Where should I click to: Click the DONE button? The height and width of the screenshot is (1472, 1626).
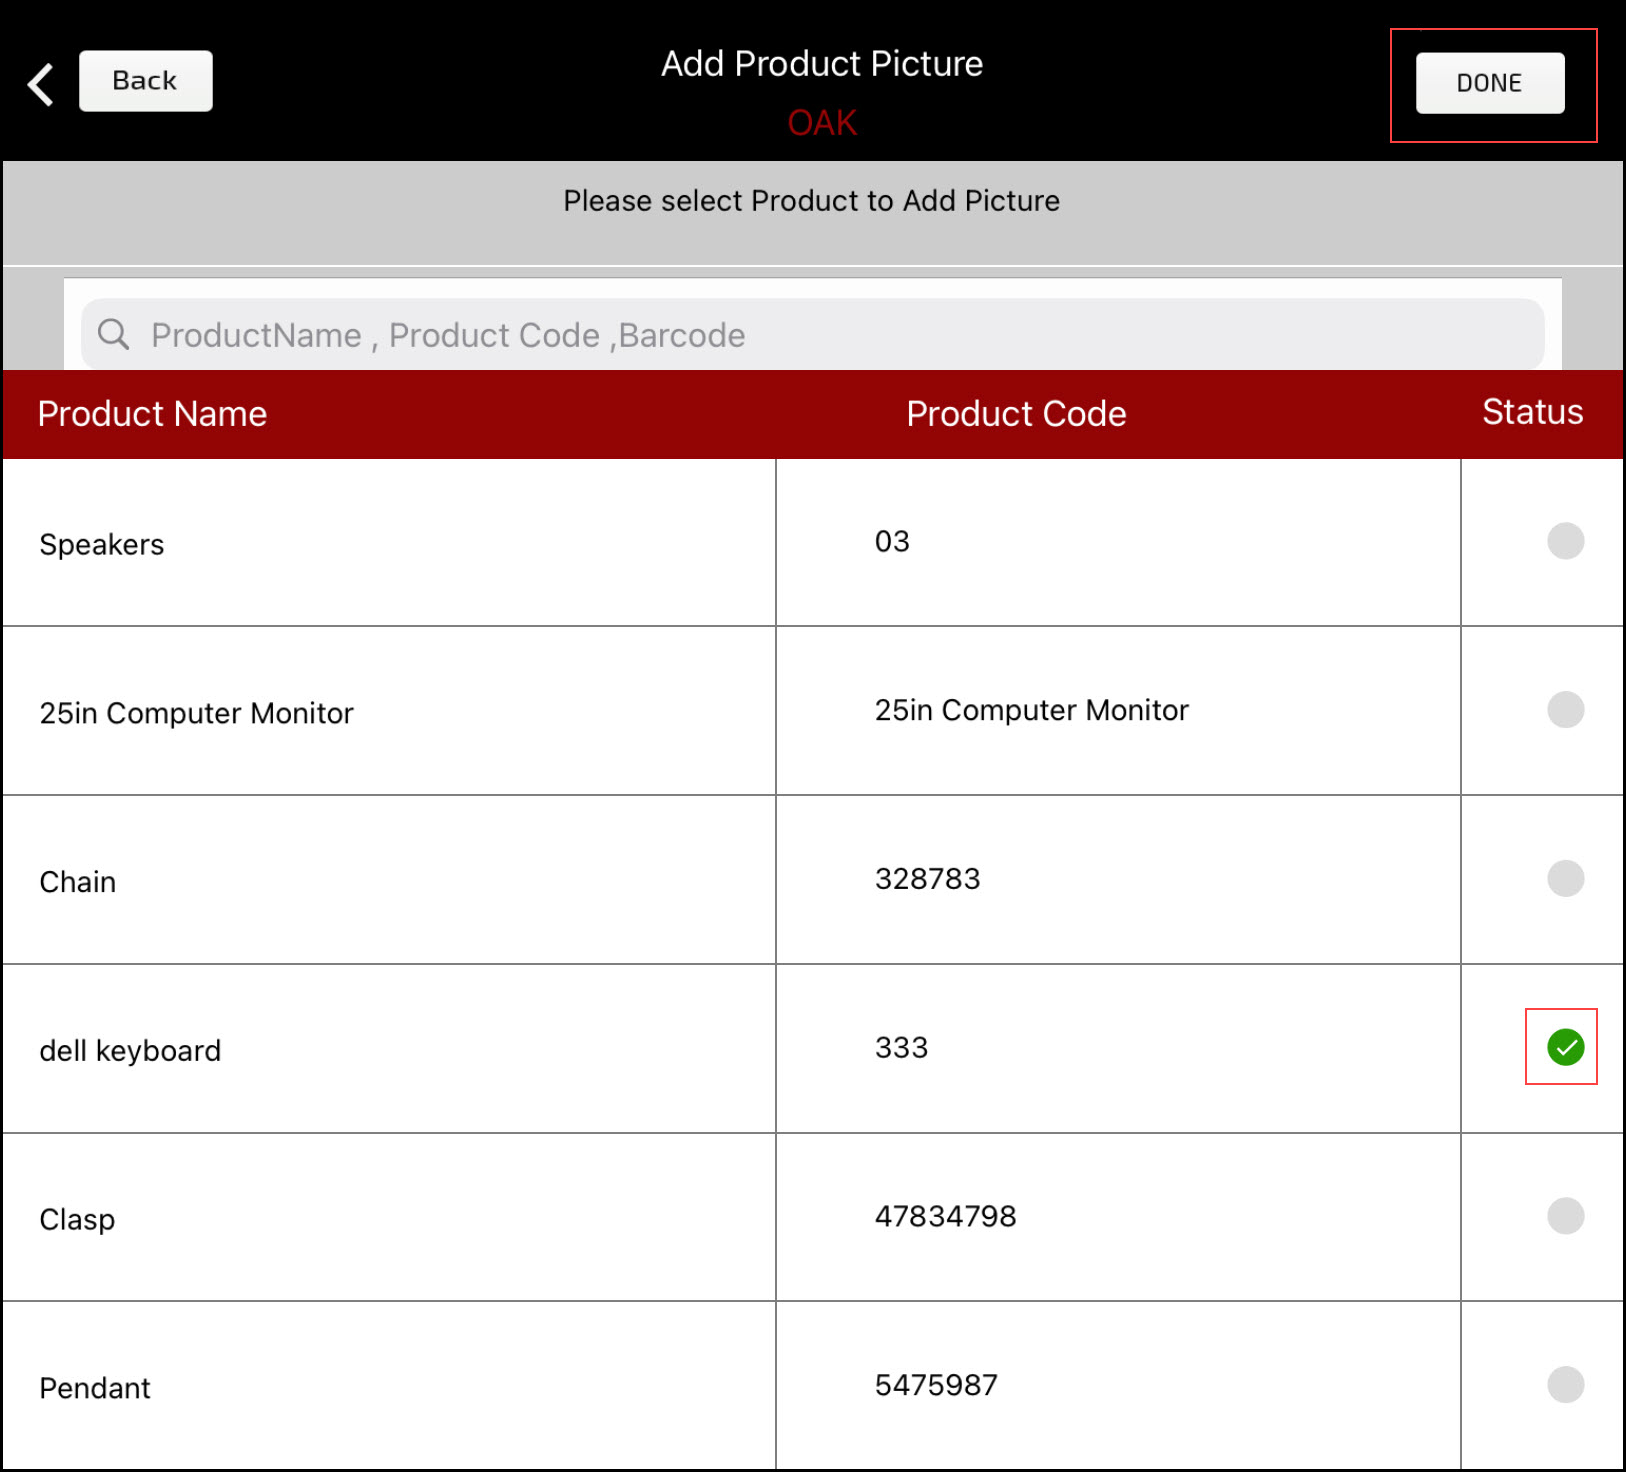(1490, 83)
